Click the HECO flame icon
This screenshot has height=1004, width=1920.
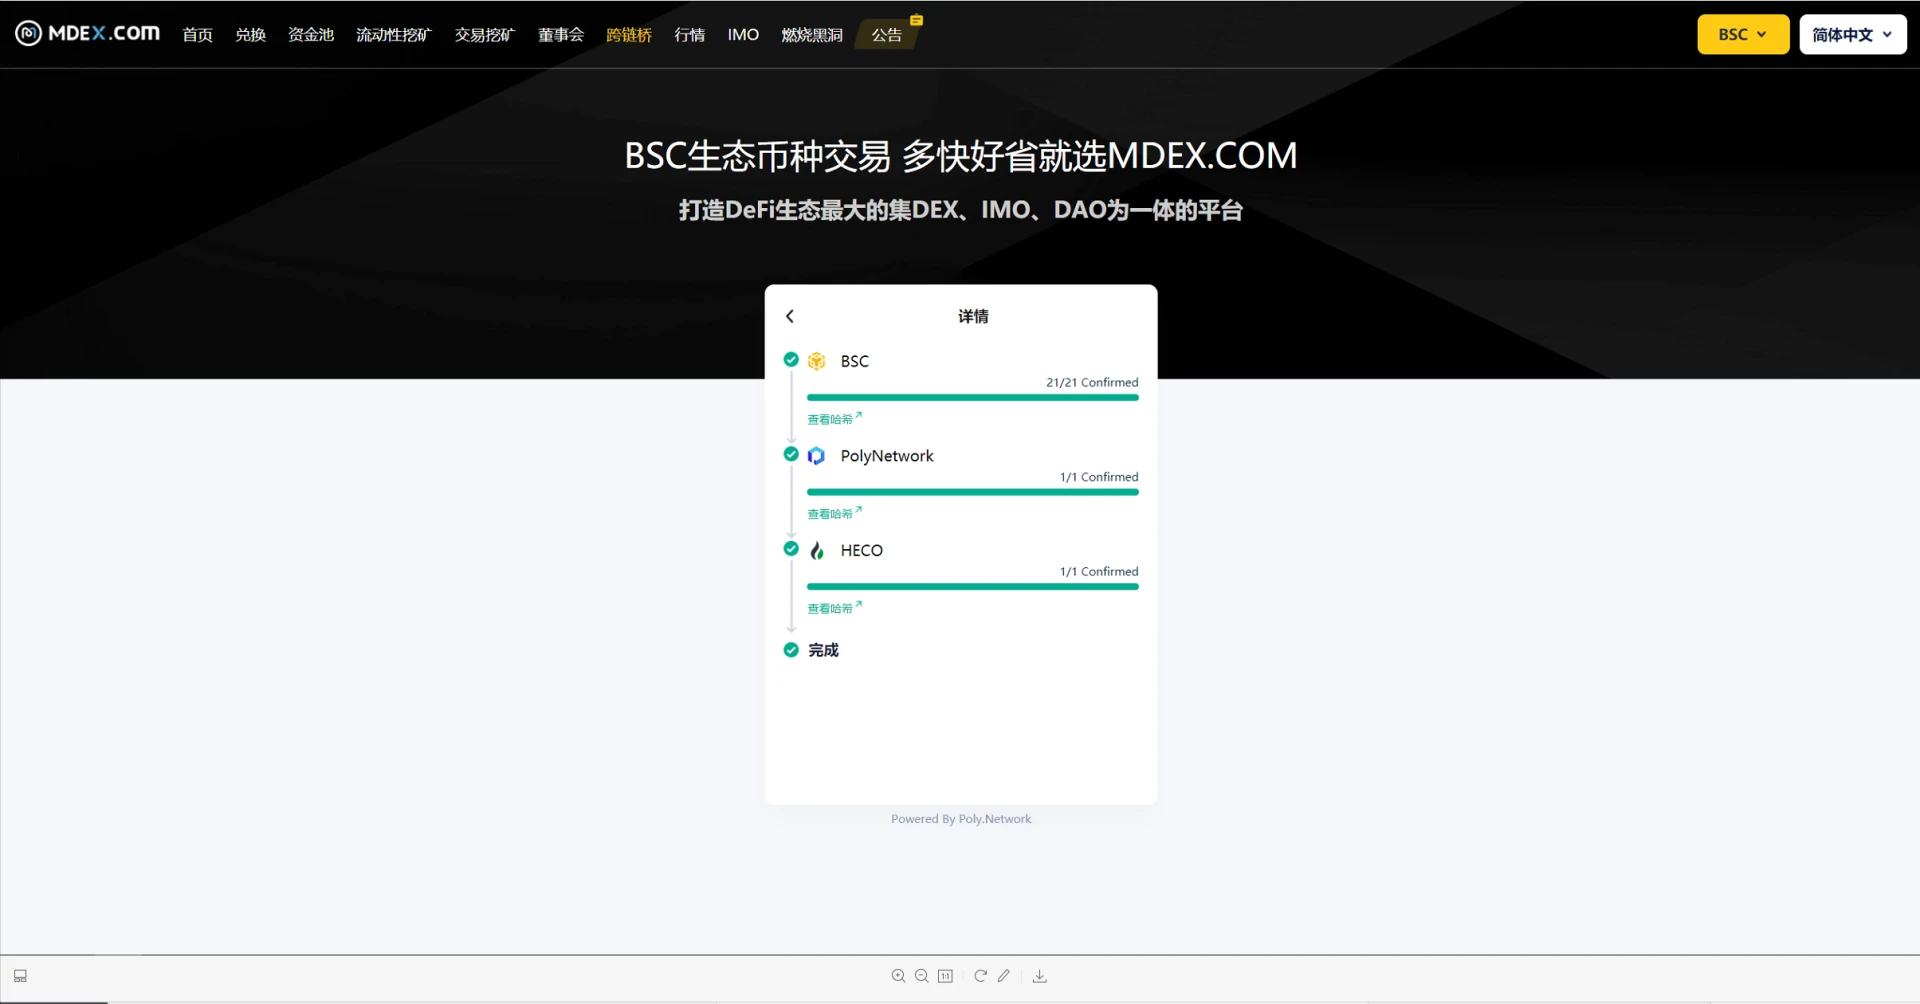click(x=817, y=550)
